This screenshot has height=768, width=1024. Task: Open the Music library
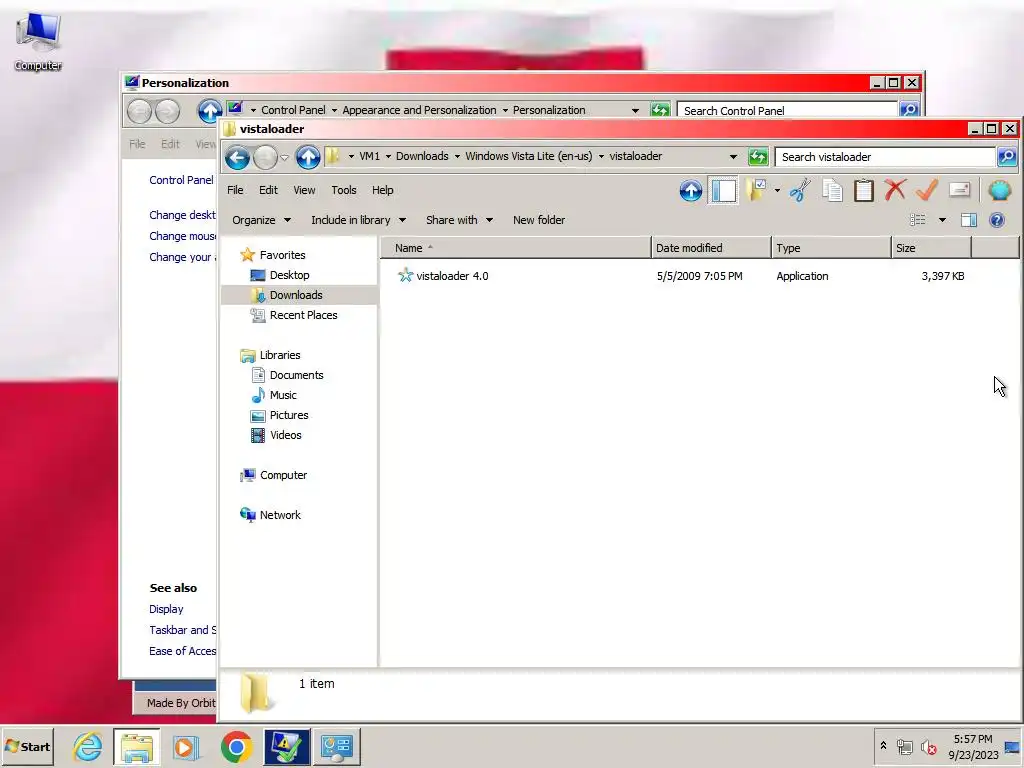pos(274,395)
